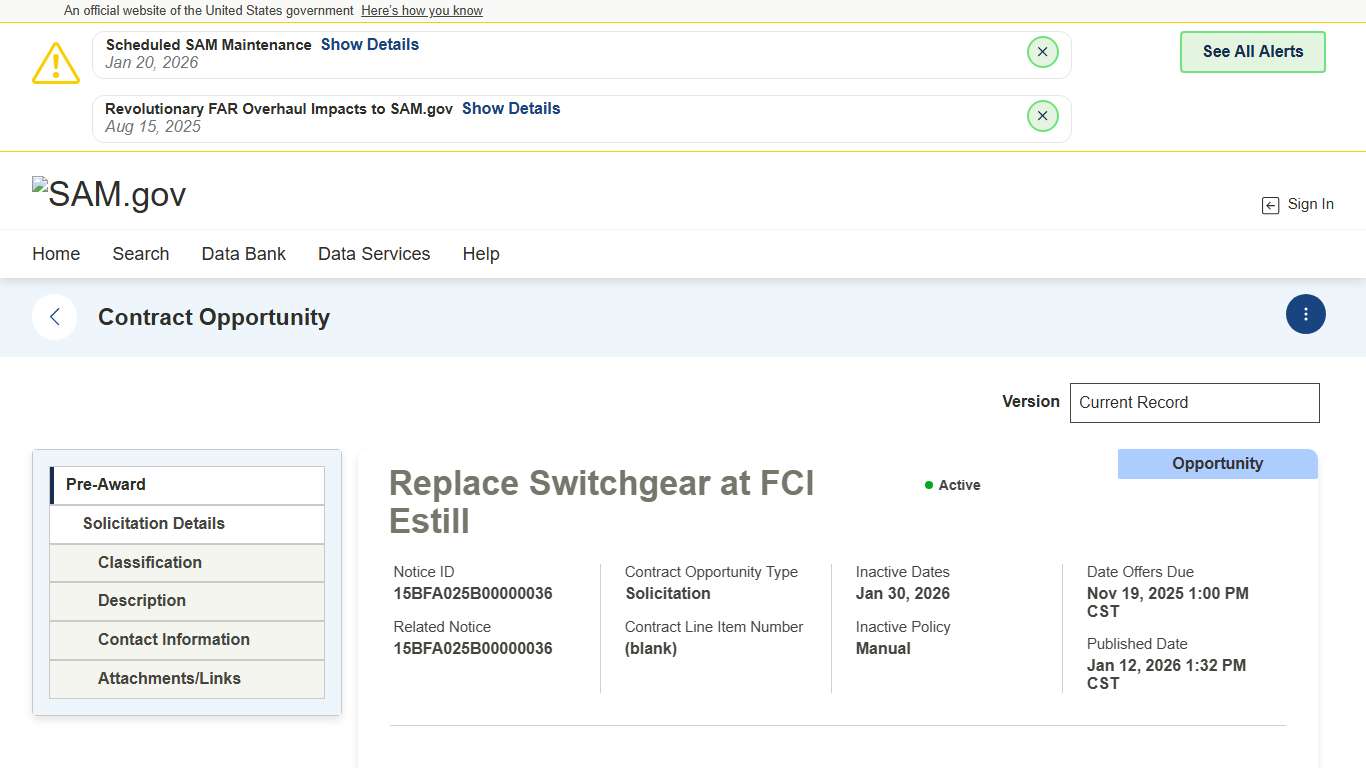The width and height of the screenshot is (1366, 768).
Task: Select Pre-Award in the side panel
Action: pyautogui.click(x=187, y=485)
